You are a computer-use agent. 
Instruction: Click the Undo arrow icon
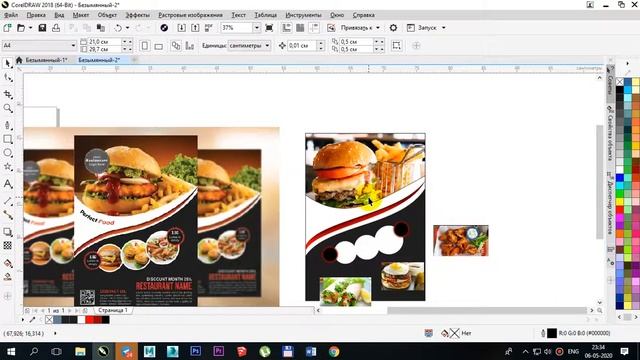point(118,28)
